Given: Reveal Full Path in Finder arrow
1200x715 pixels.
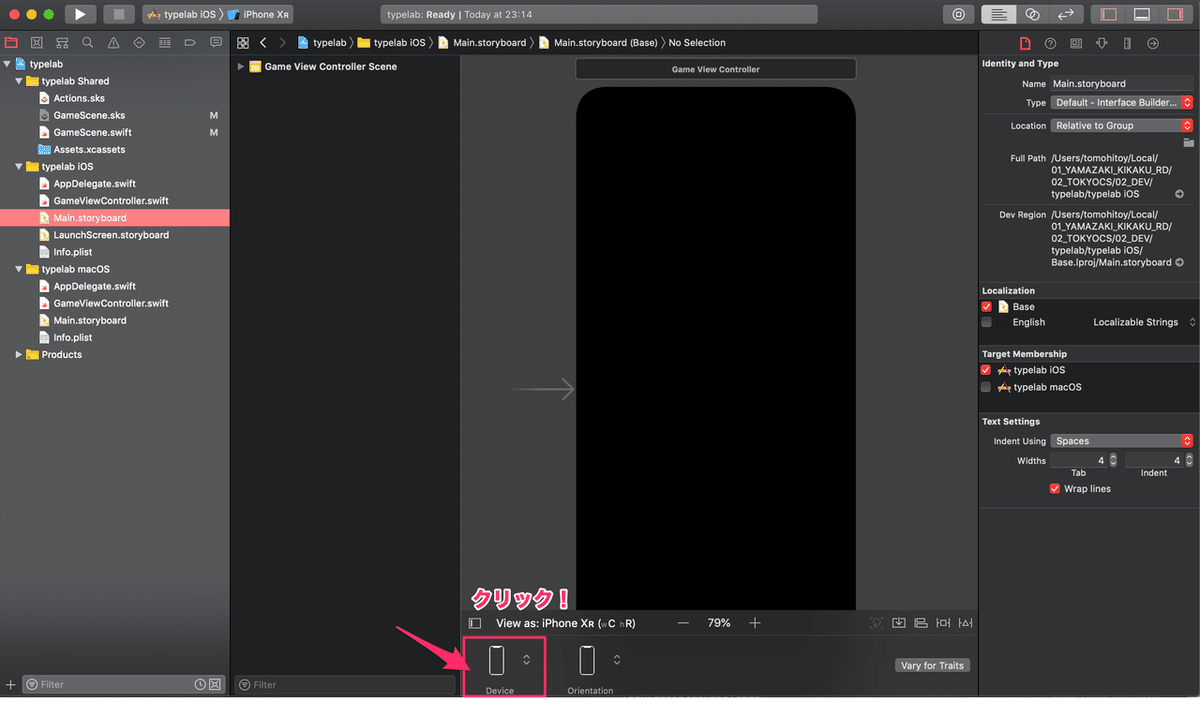Looking at the screenshot, I should coord(1179,194).
